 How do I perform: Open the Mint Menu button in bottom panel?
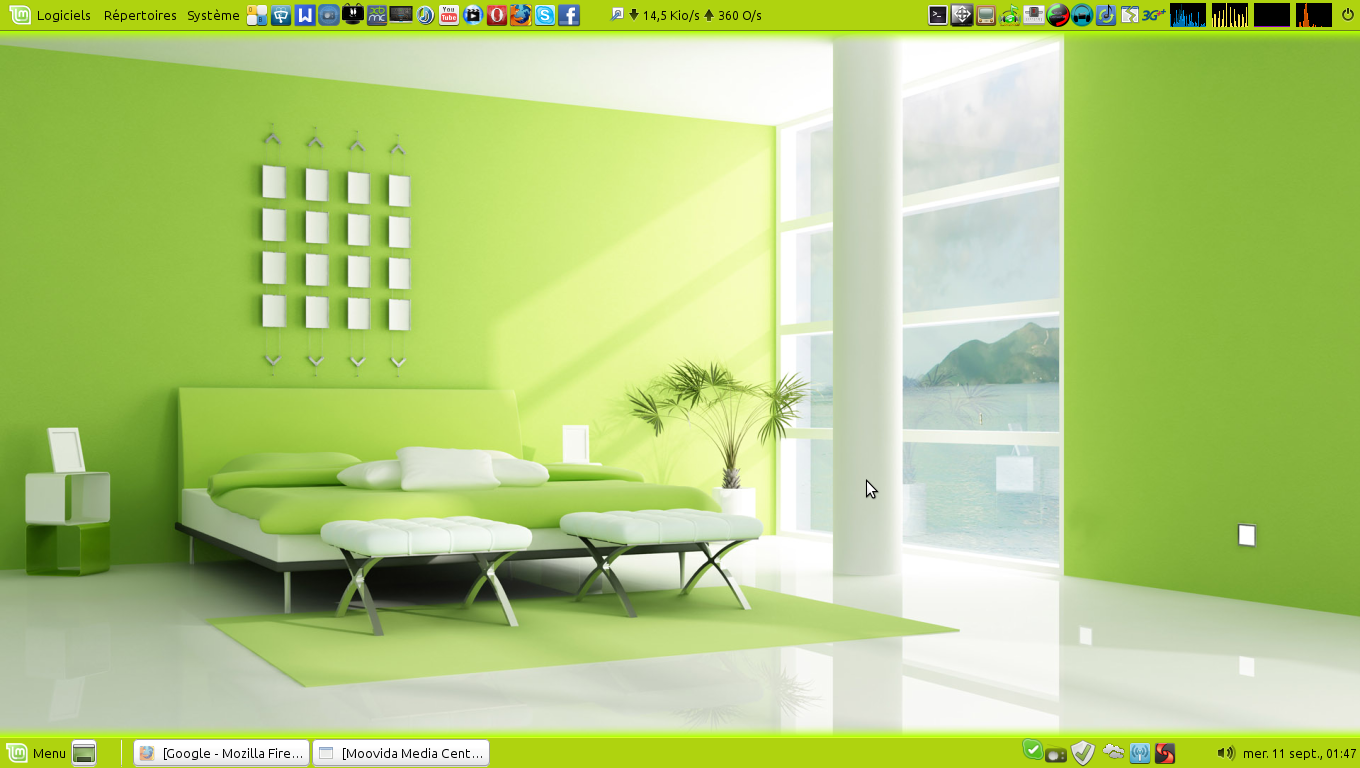click(36, 753)
